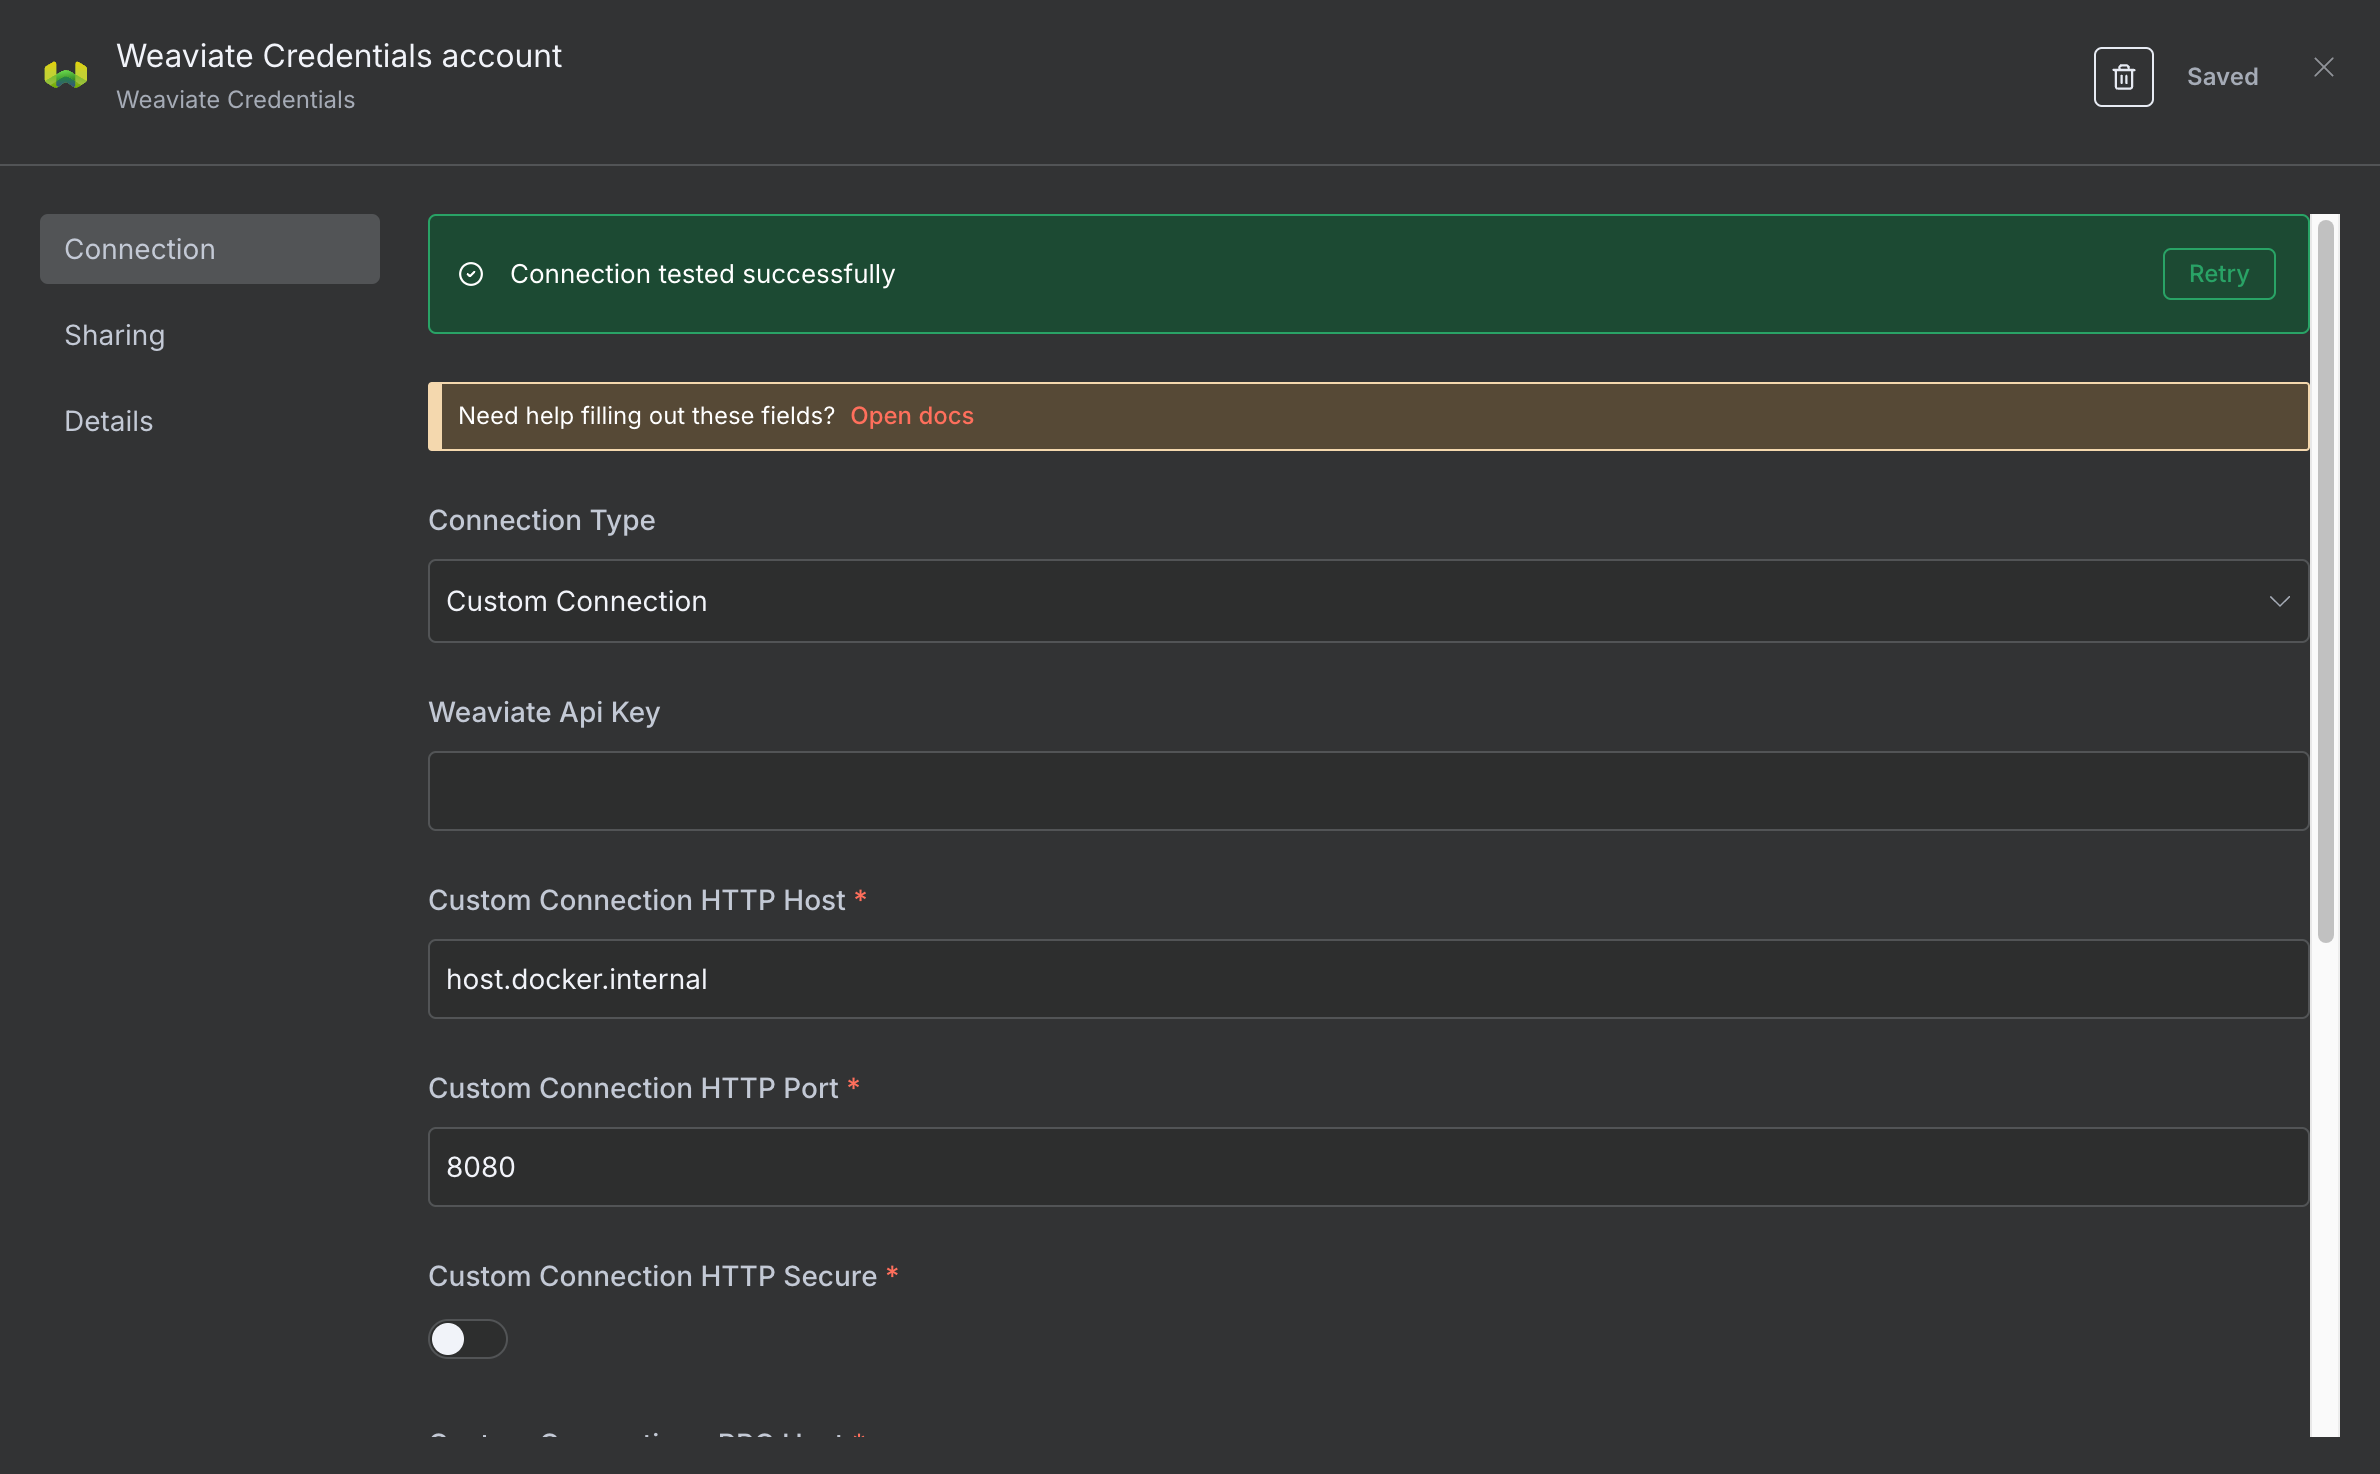2380x1474 pixels.
Task: Click the checkmark icon in the success banner
Action: pos(471,273)
